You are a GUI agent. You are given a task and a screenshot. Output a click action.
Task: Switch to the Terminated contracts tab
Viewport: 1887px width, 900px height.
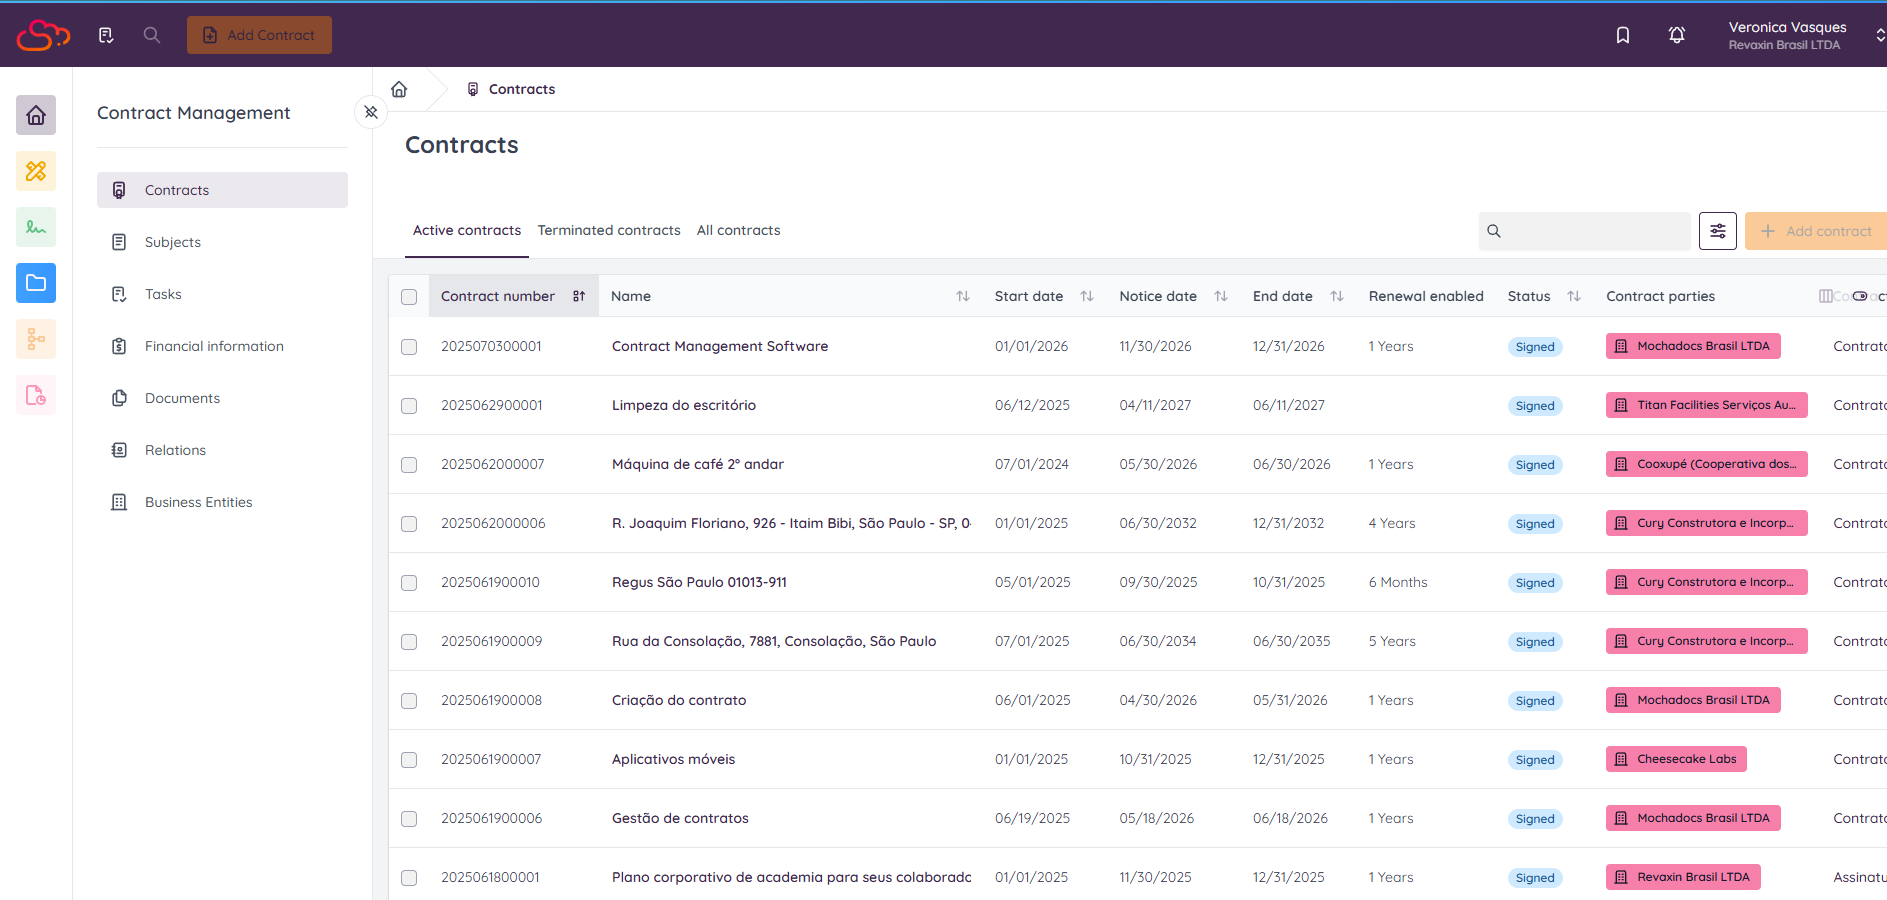(609, 230)
